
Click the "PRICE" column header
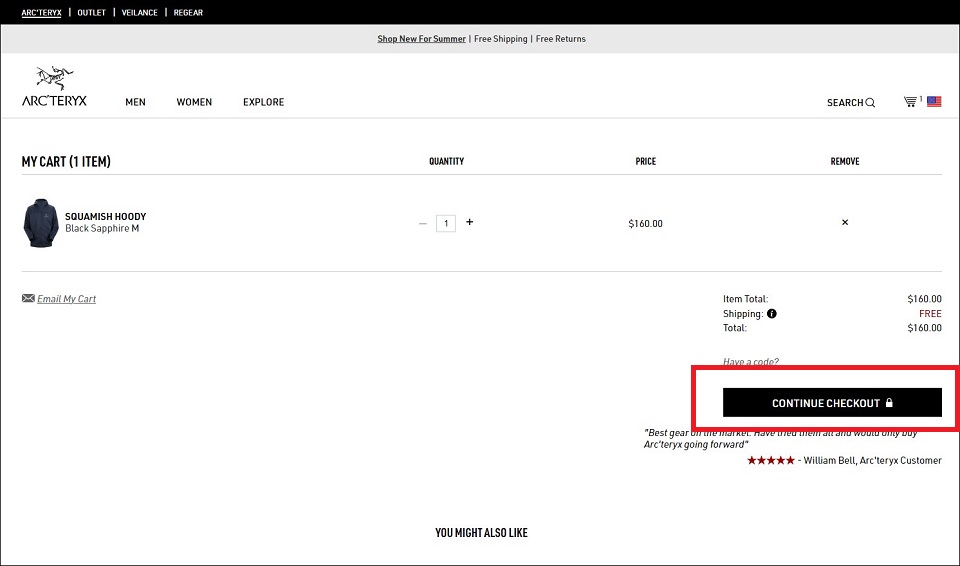coord(645,162)
